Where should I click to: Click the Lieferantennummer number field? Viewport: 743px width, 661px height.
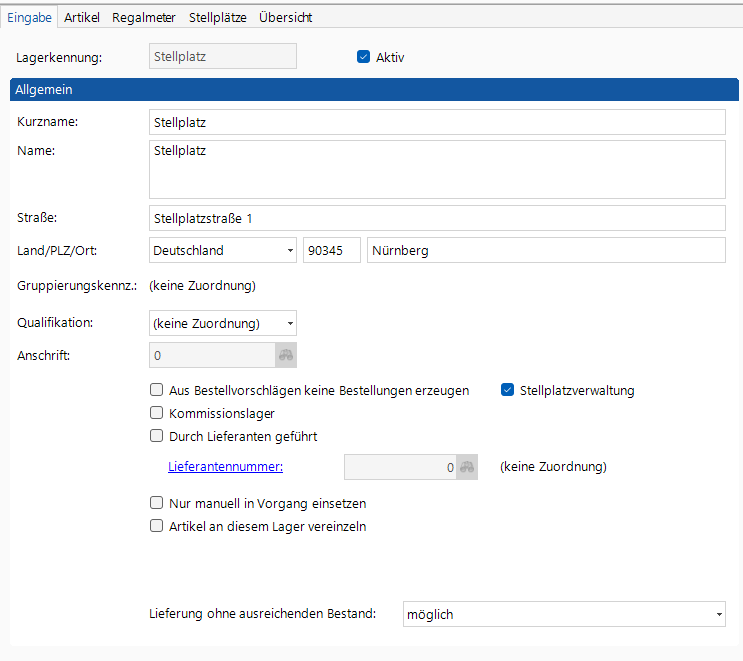(x=400, y=467)
